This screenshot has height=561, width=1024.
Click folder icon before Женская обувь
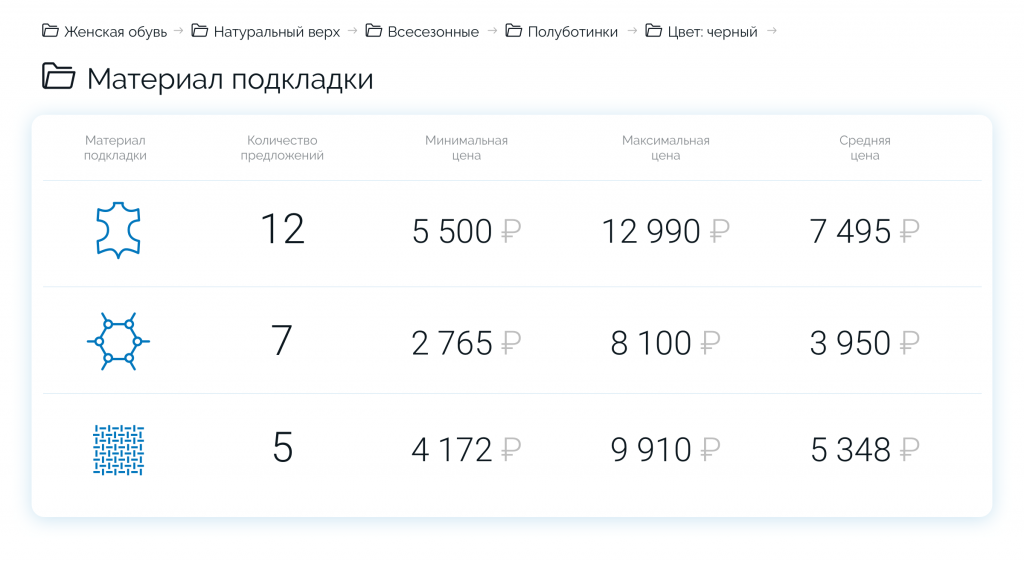(x=50, y=31)
